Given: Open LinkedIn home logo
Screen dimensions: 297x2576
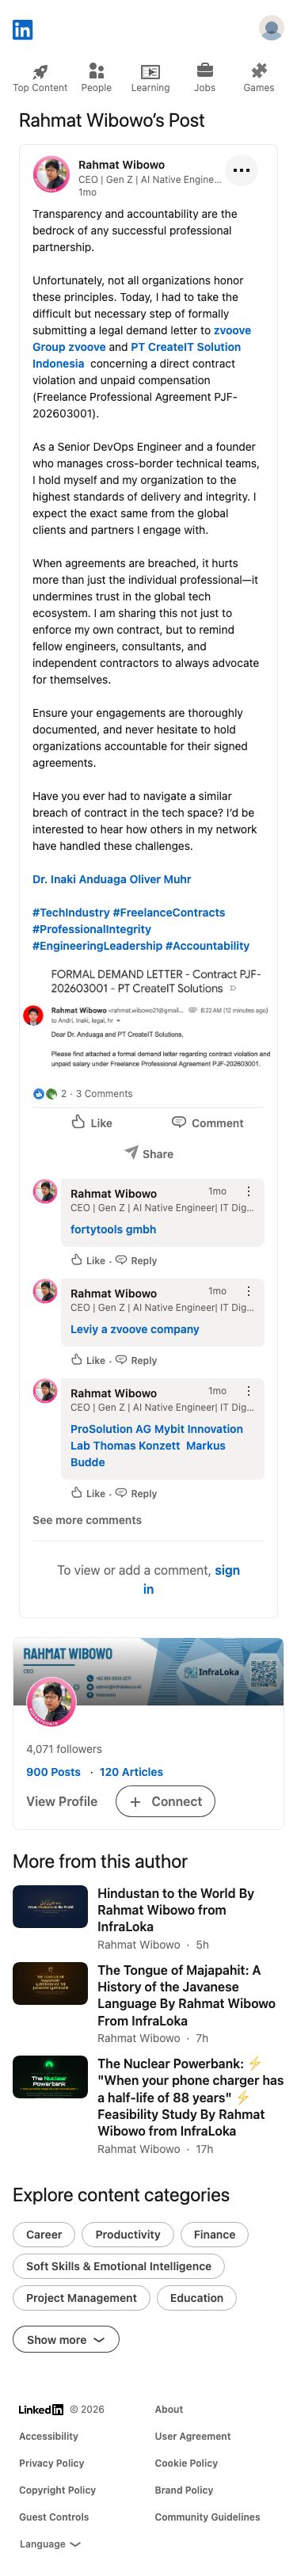Looking at the screenshot, I should tap(22, 29).
